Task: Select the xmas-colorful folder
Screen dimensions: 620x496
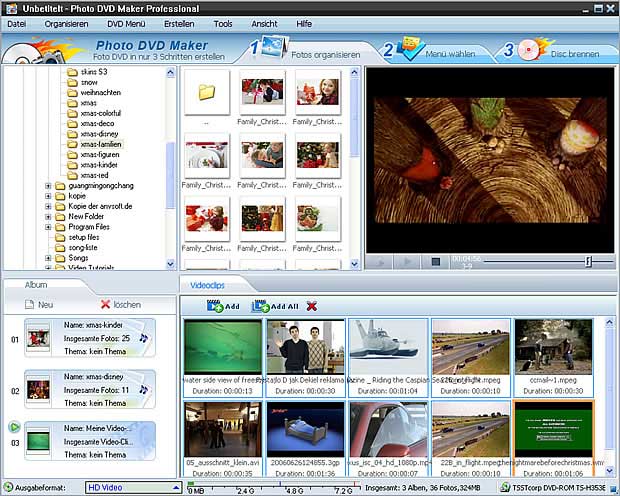Action: point(100,113)
